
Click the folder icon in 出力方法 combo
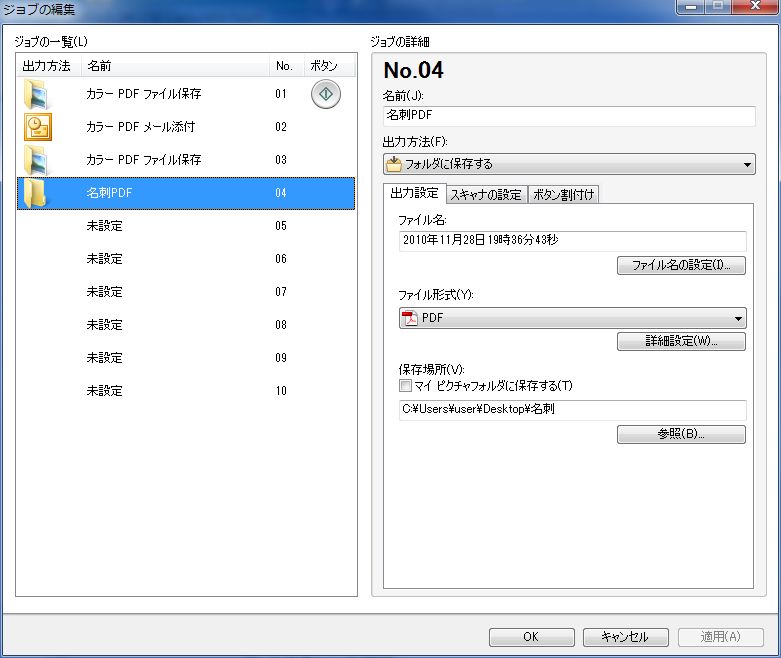tap(394, 164)
